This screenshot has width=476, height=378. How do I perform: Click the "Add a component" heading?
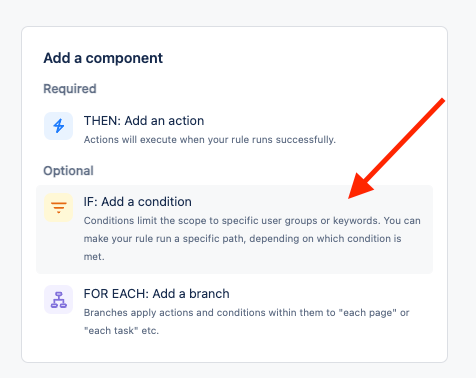[103, 58]
